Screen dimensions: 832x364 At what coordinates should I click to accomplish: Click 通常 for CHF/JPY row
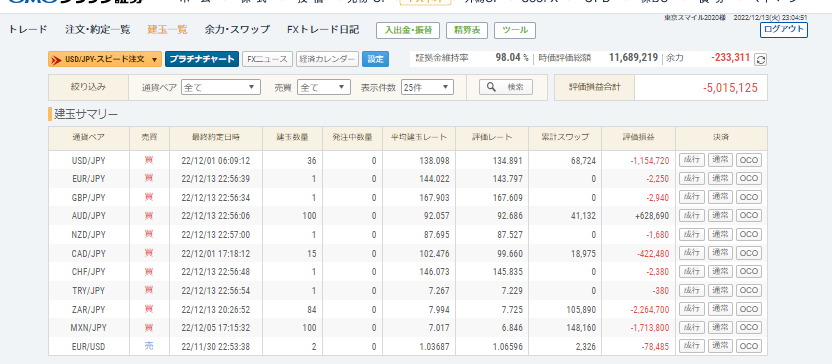(720, 271)
